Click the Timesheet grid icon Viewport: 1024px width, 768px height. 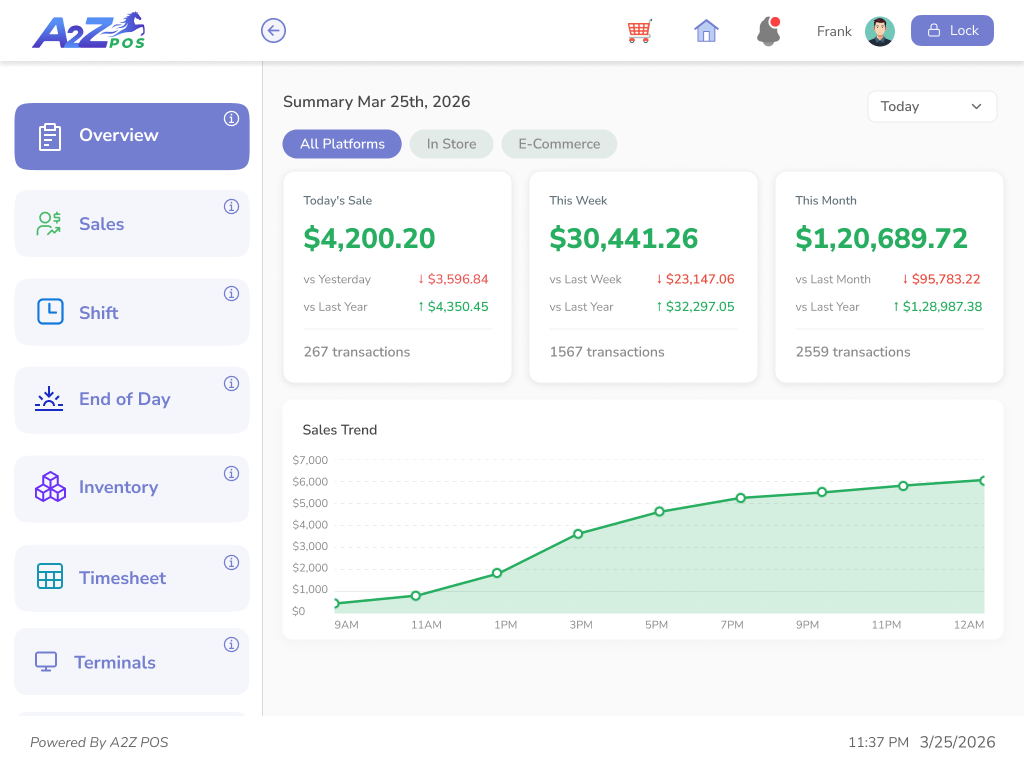tap(48, 577)
